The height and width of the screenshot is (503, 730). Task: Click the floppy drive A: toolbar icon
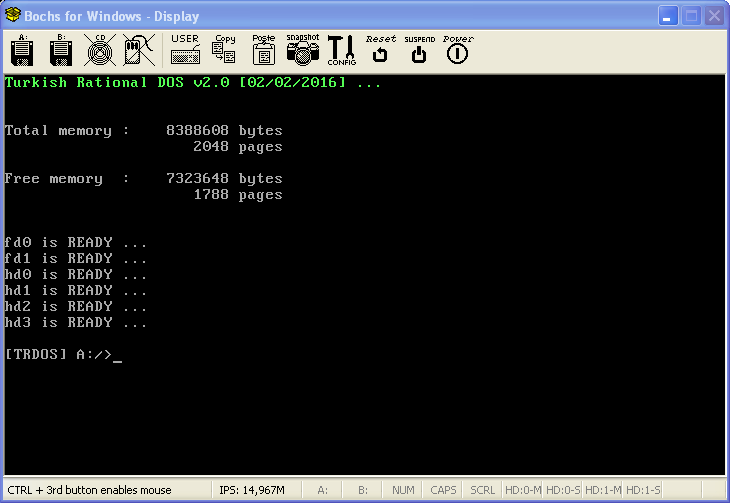(22, 51)
